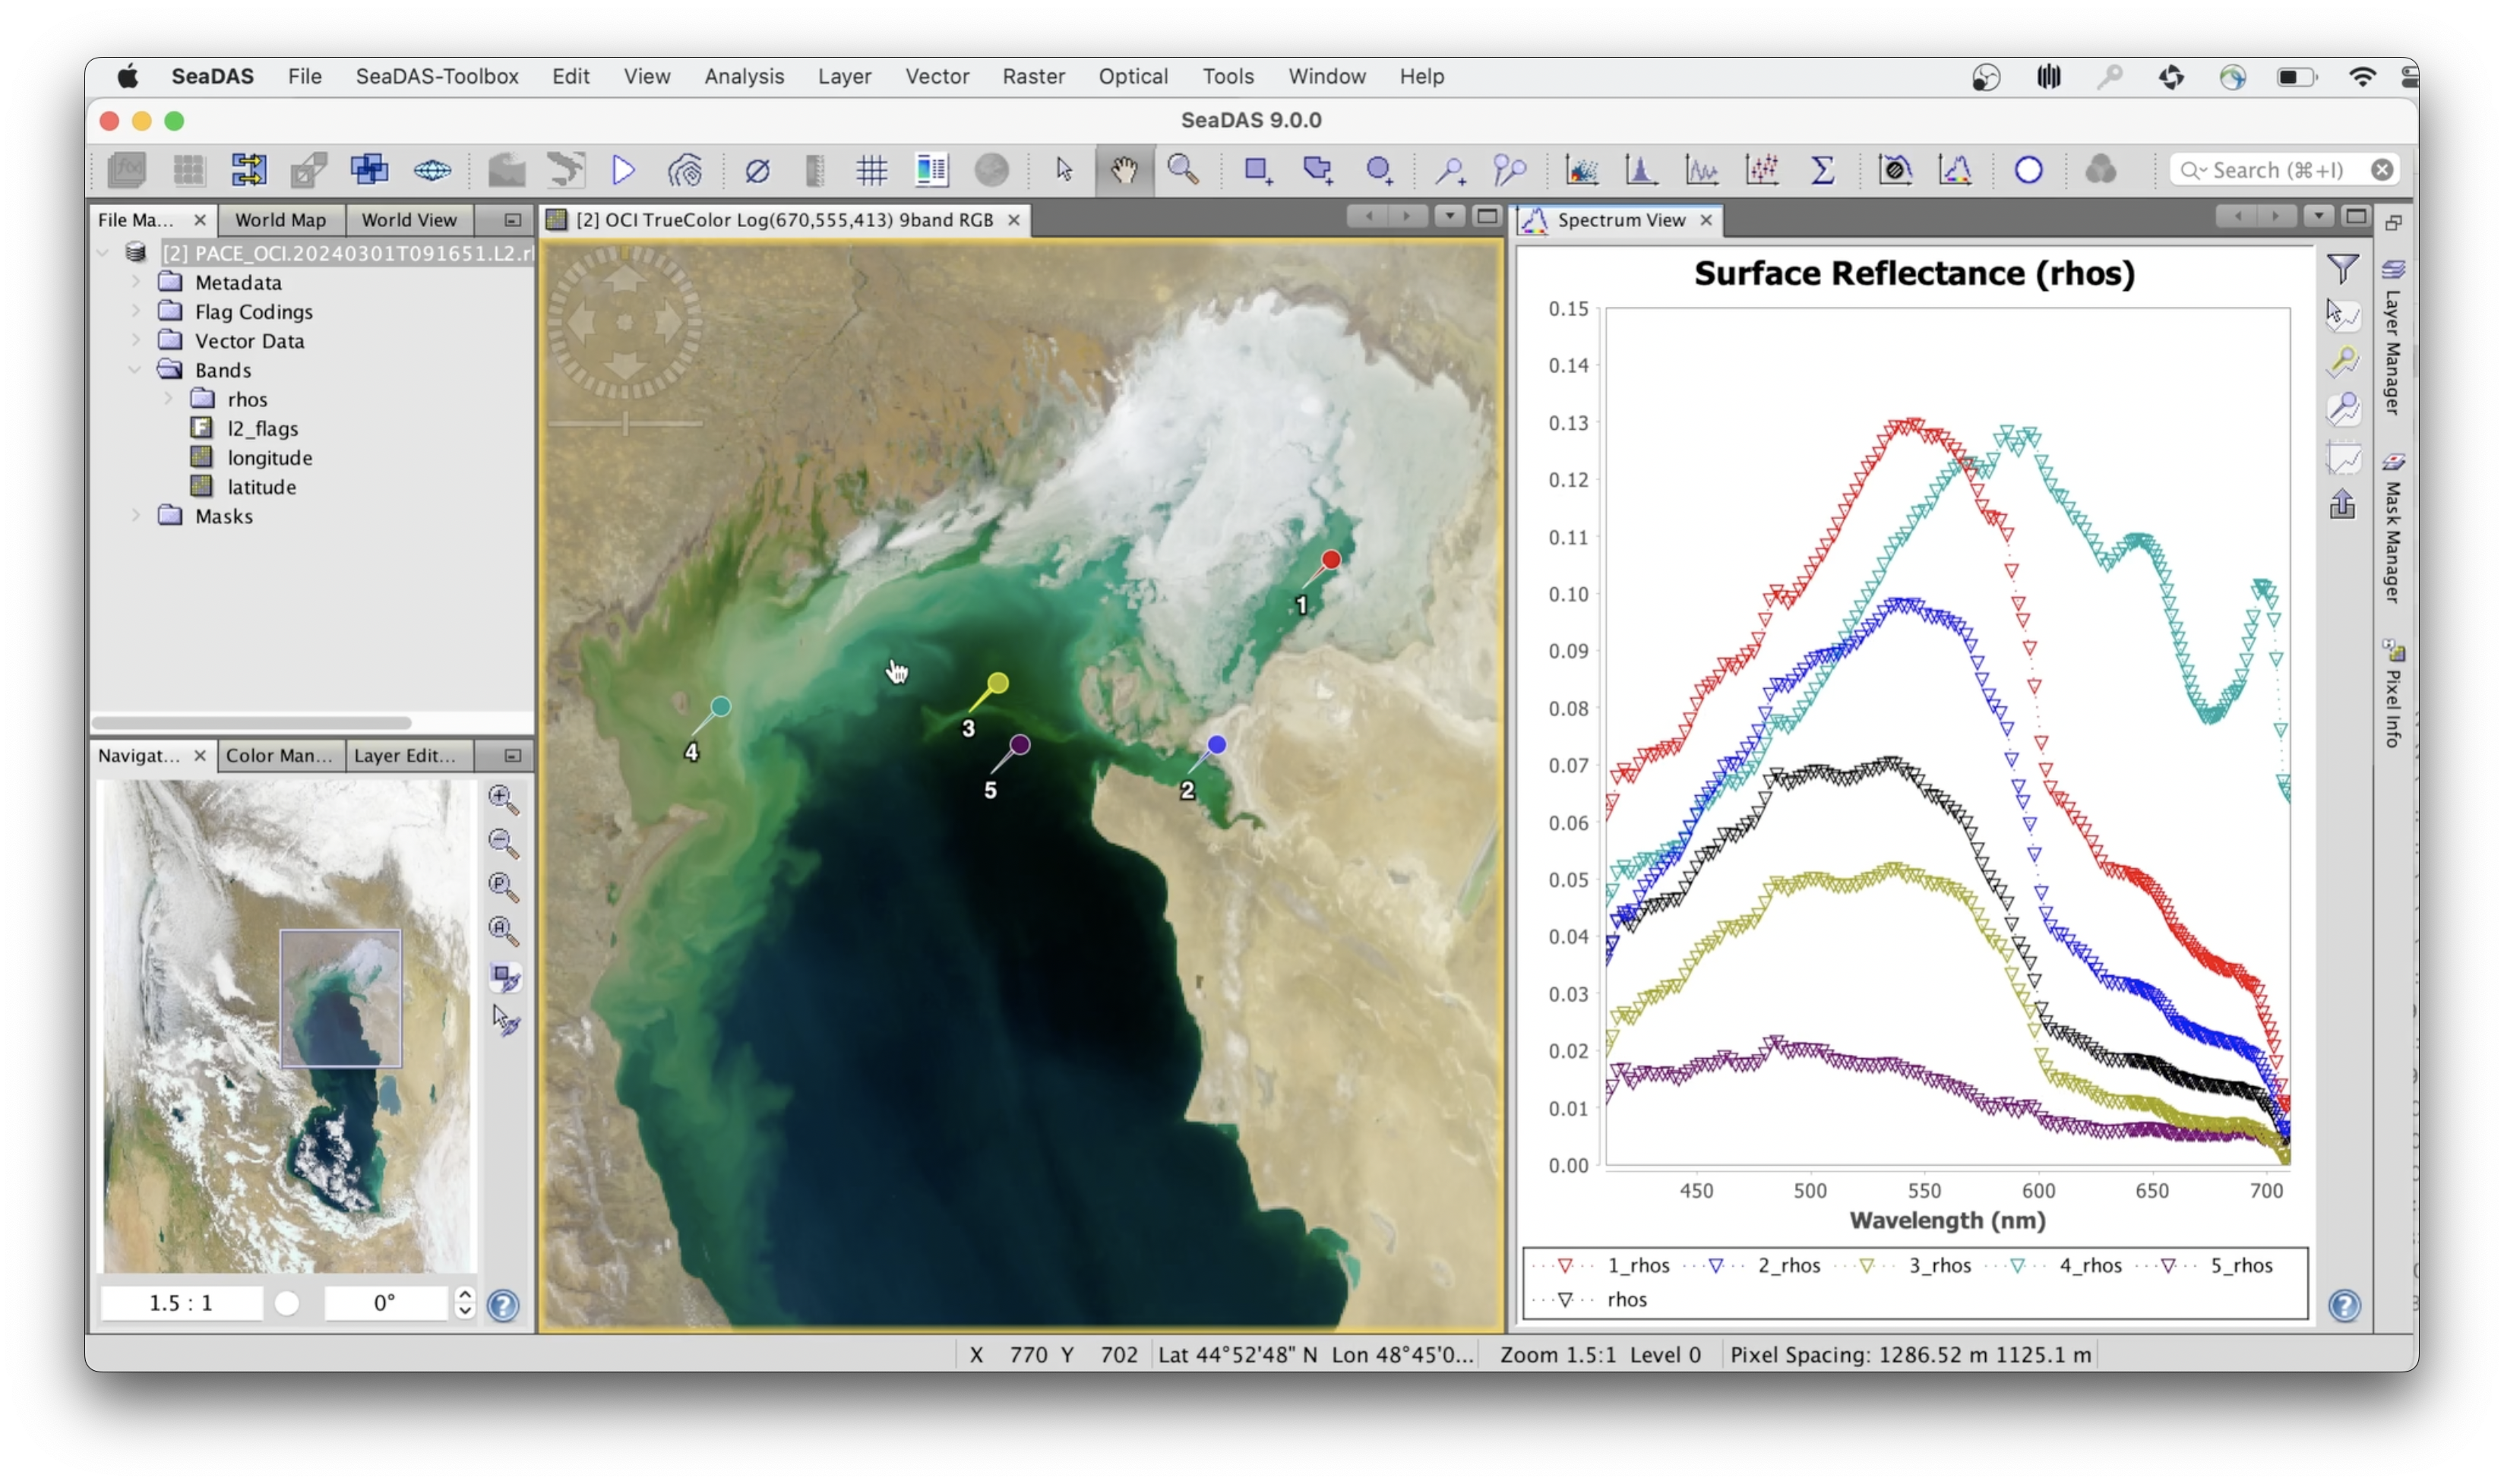Screen dimensions: 2504x1484
Task: Select the pan hand tool
Action: coord(1124,170)
